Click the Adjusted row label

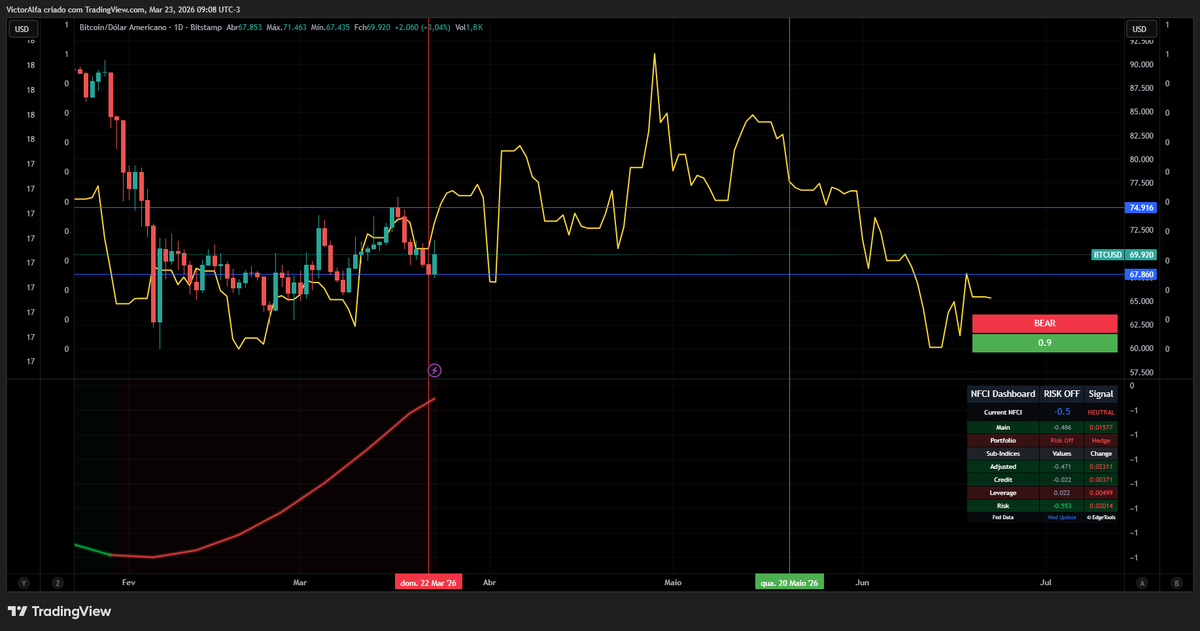[x=1003, y=466]
